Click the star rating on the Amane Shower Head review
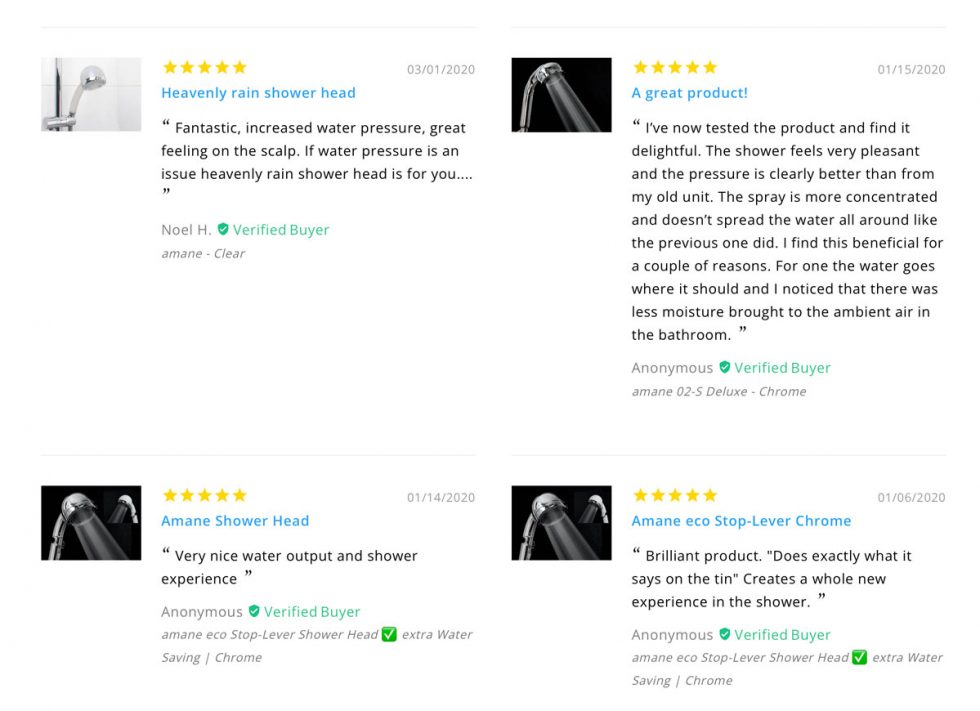Viewport: 980px width, 711px height. pos(204,494)
